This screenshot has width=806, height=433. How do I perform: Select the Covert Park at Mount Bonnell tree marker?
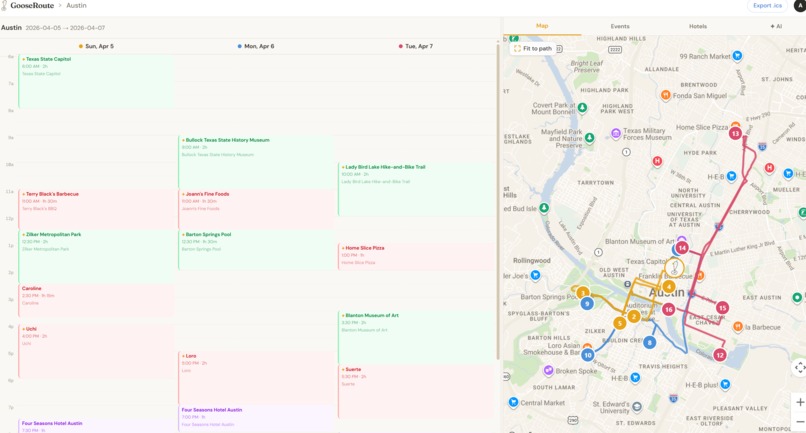[x=582, y=107]
